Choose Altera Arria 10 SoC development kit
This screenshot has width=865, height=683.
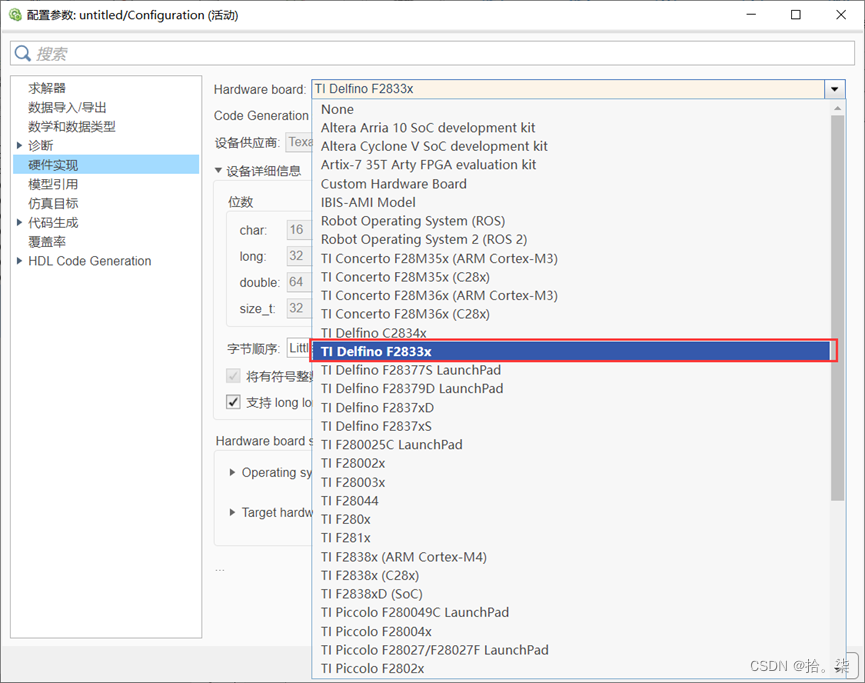click(572, 127)
